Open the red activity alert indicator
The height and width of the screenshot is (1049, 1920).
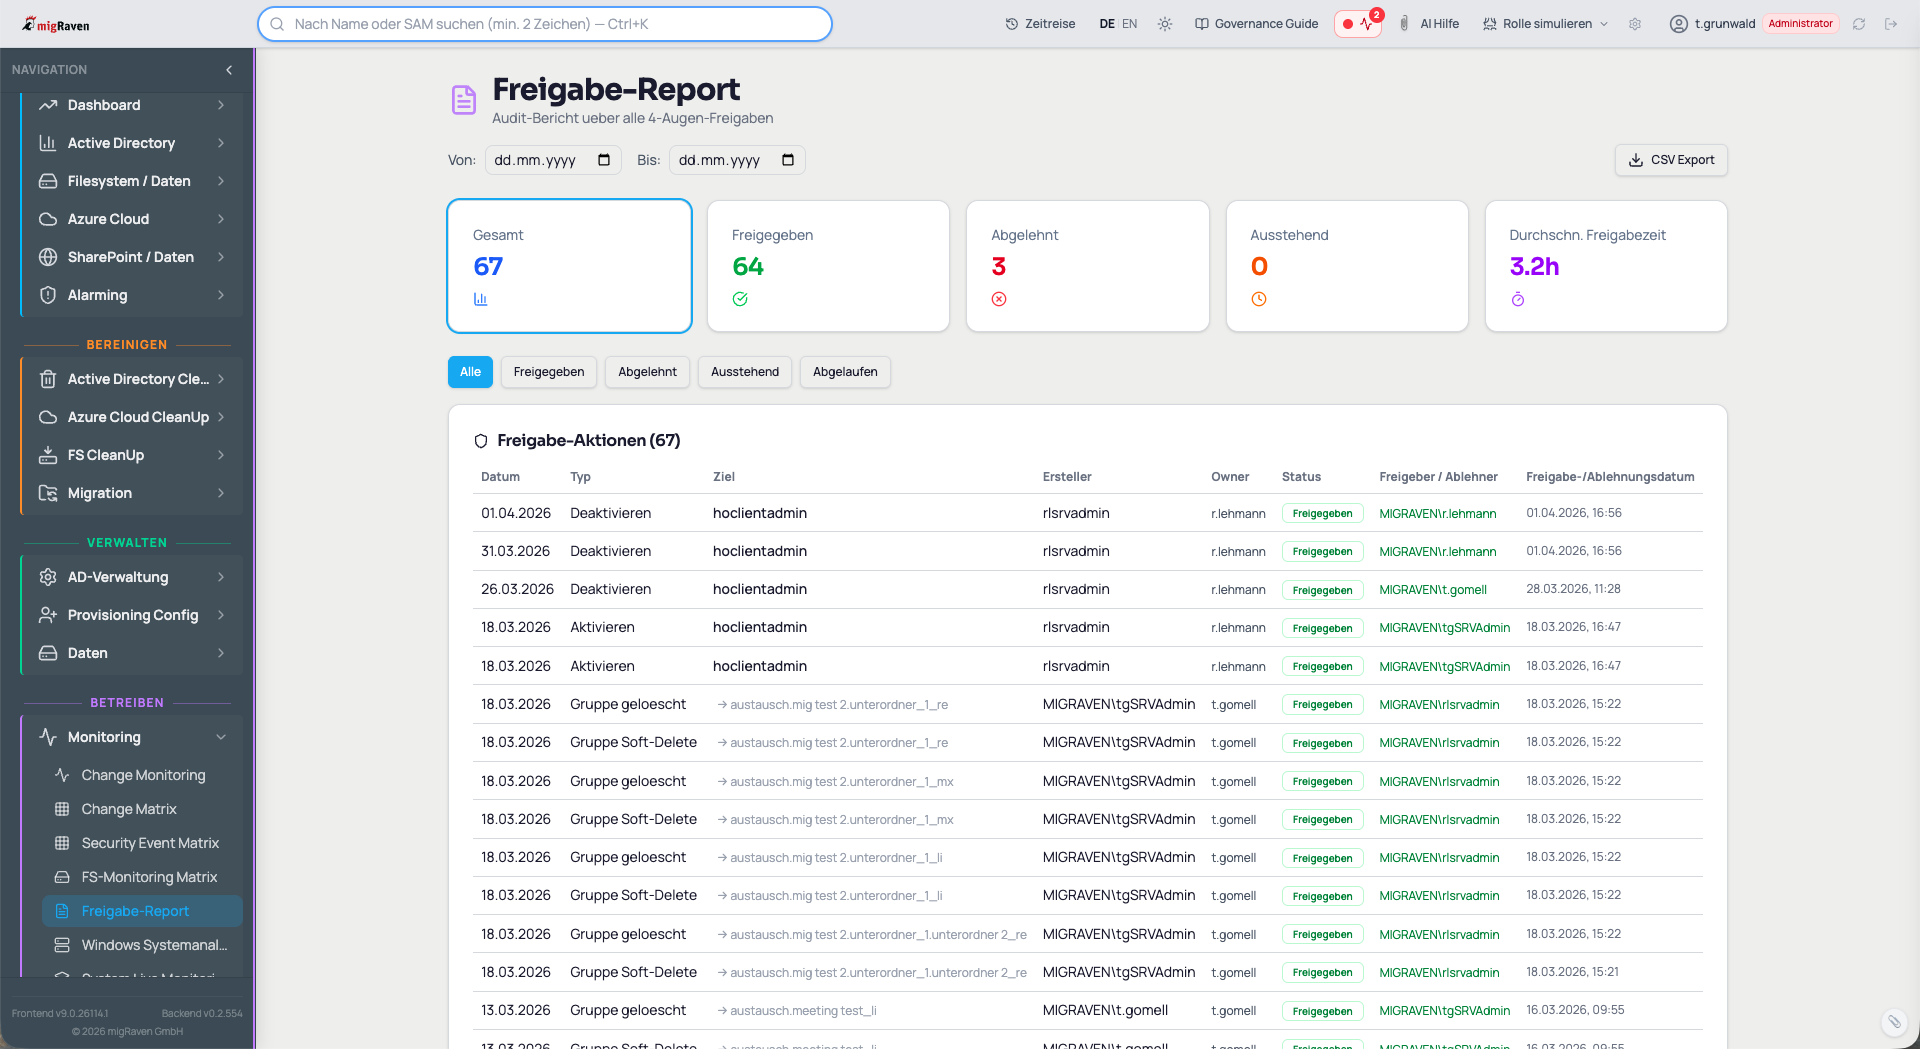click(x=1358, y=24)
